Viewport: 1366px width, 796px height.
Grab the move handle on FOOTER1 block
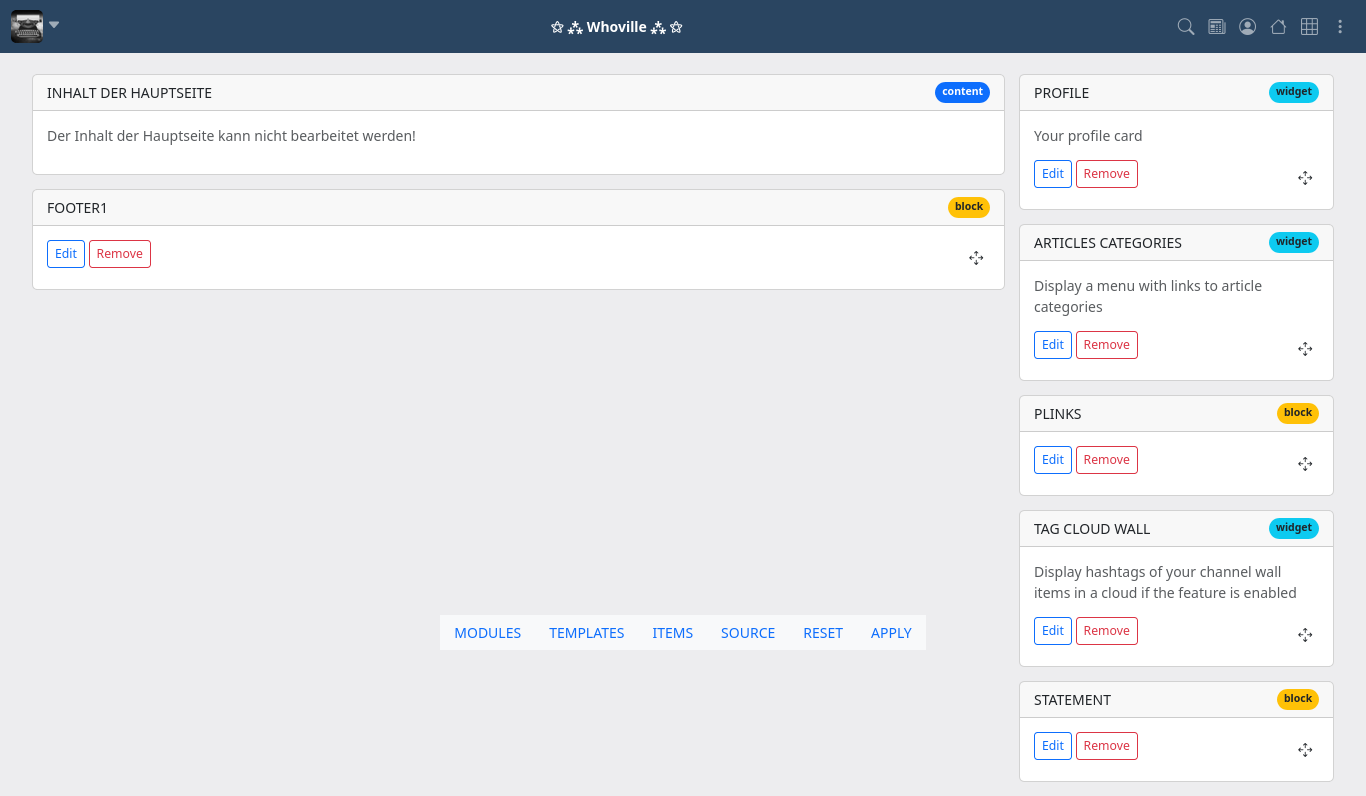click(976, 258)
